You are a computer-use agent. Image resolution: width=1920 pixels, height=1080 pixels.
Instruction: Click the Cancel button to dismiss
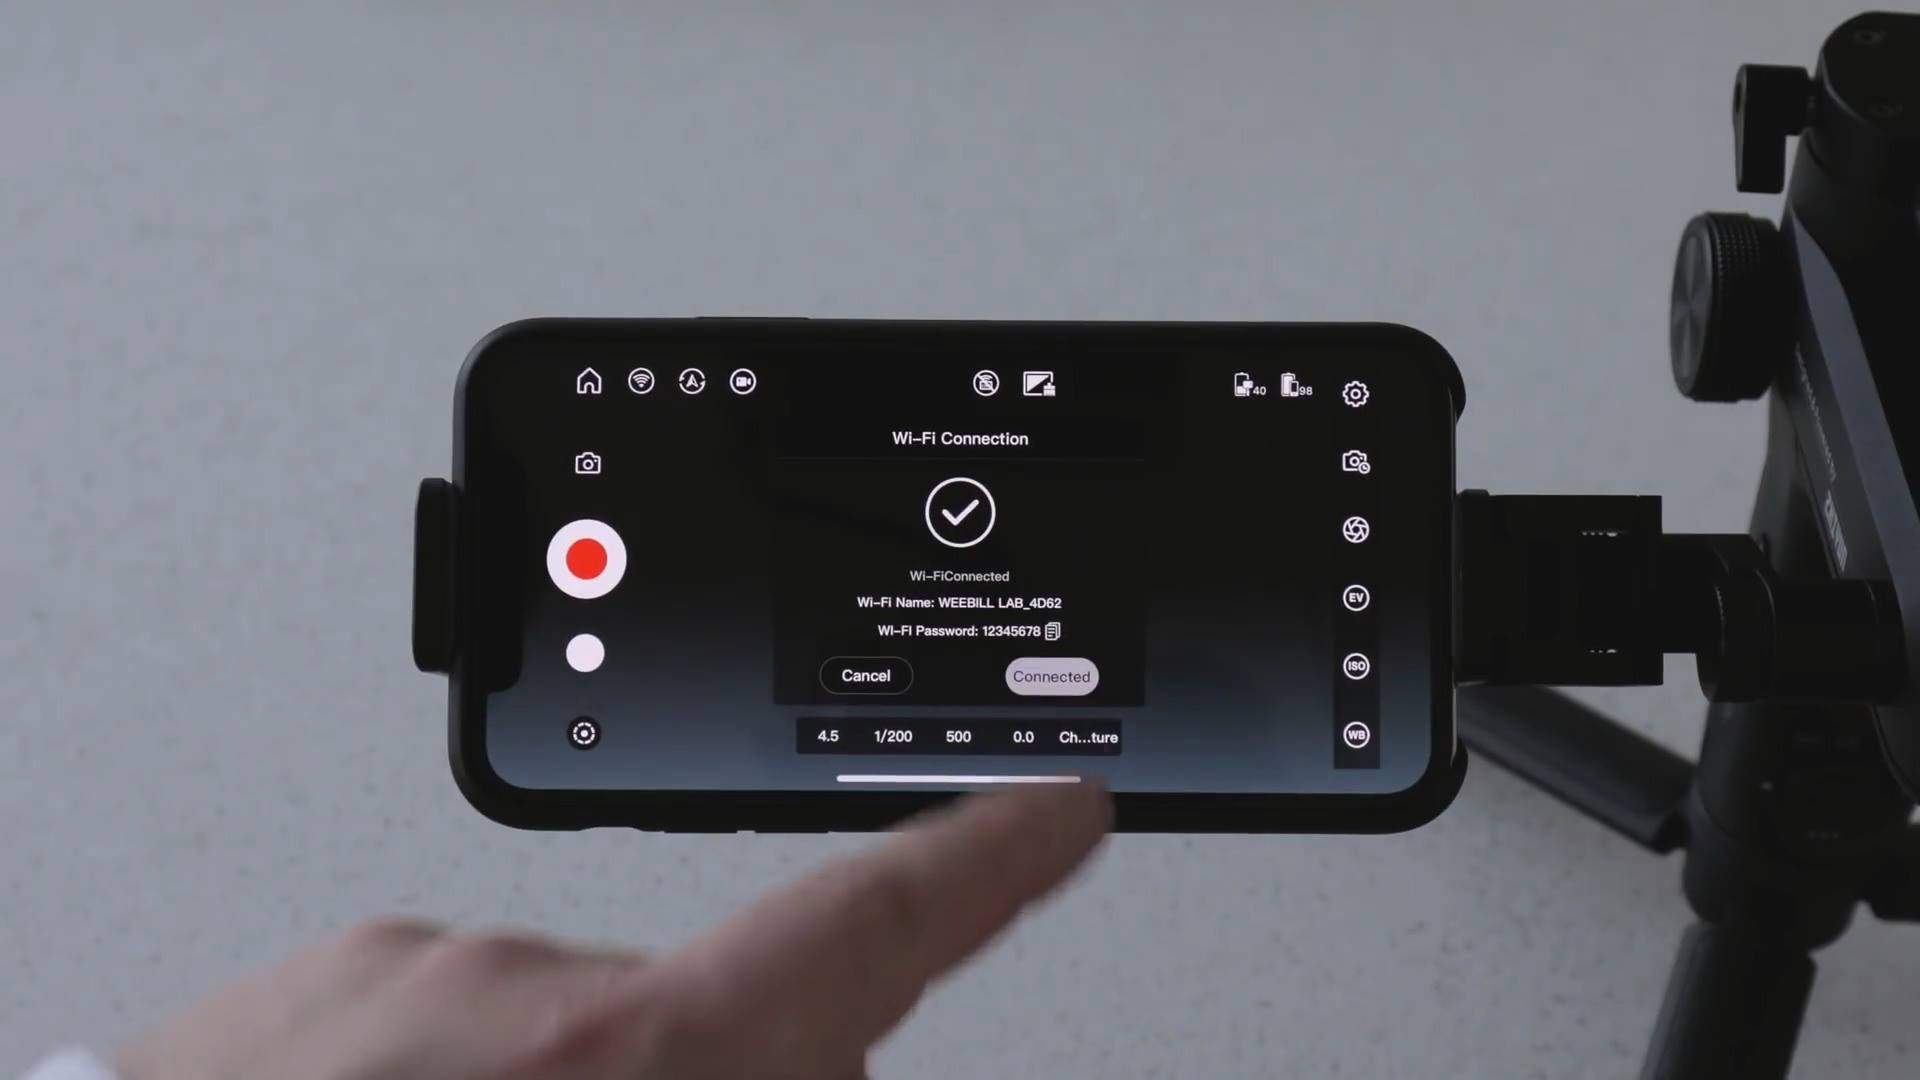[866, 675]
